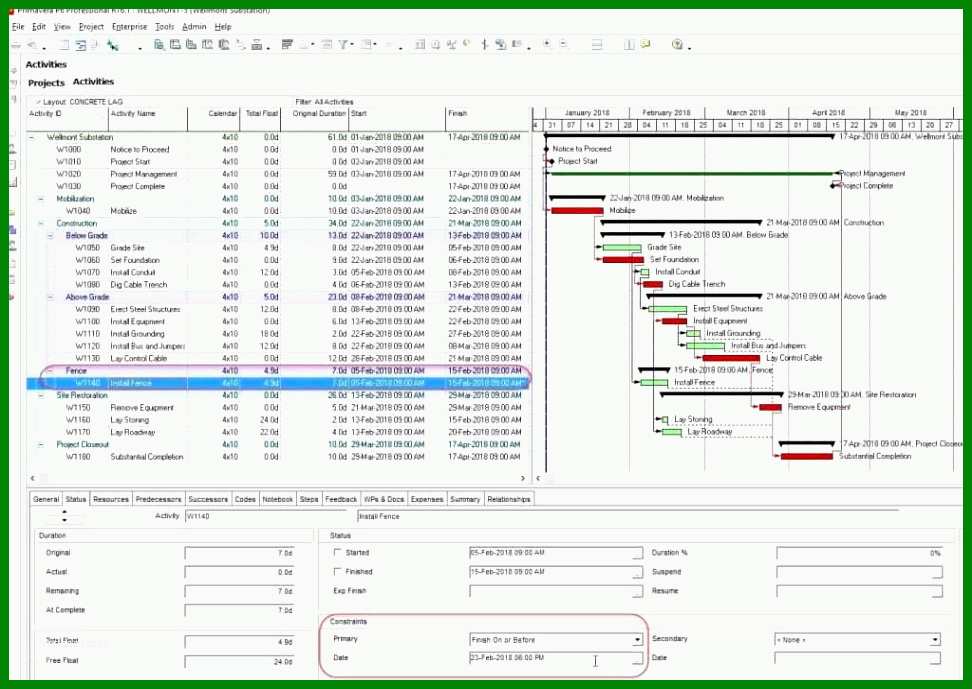Switch to the WPs & Docs tab
The image size is (972, 689).
(x=384, y=499)
